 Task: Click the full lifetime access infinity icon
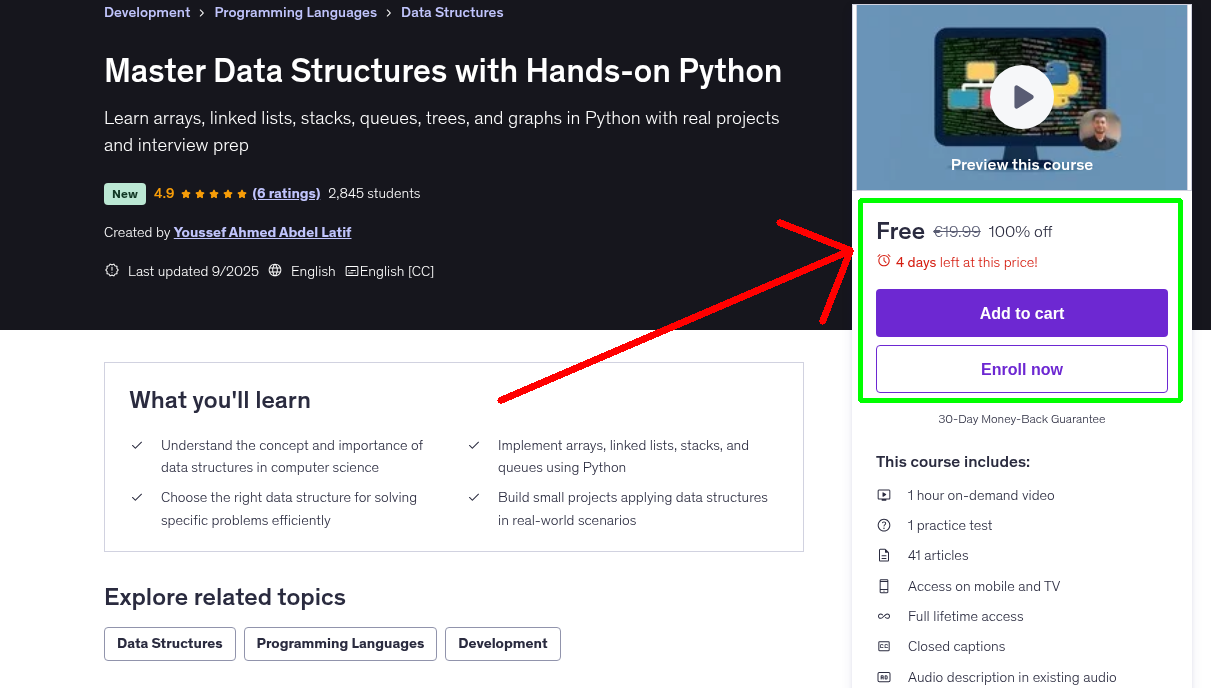point(884,616)
